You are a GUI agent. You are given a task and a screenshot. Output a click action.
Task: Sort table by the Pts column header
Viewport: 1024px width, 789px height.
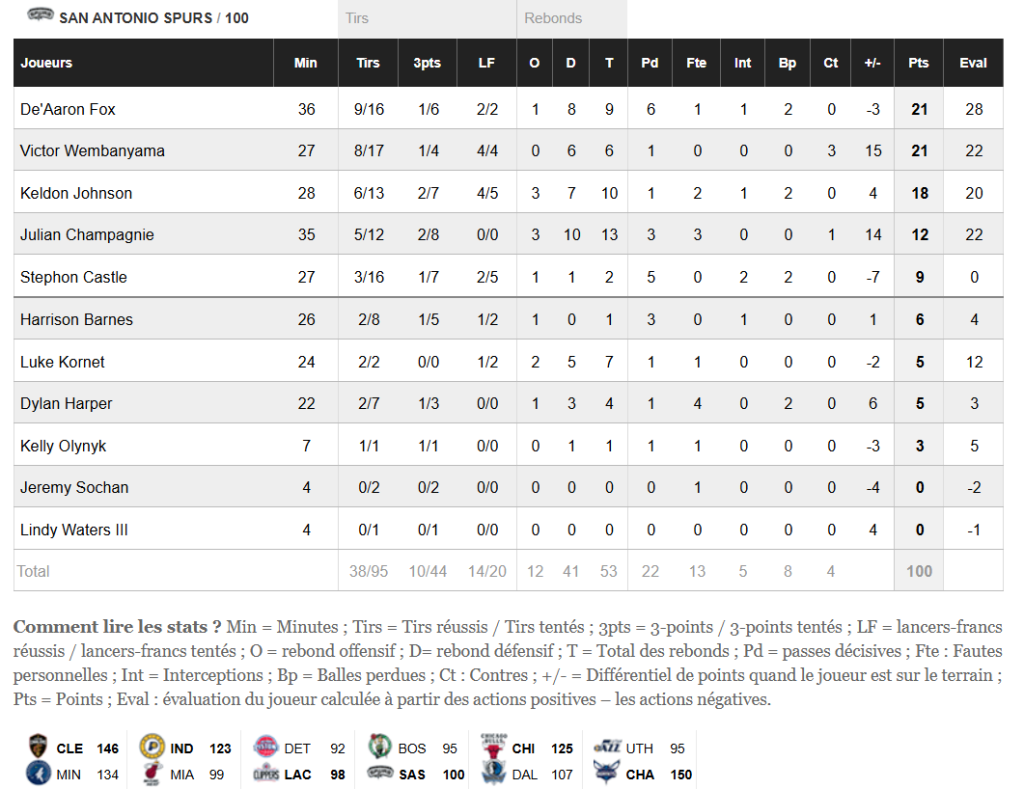[918, 63]
